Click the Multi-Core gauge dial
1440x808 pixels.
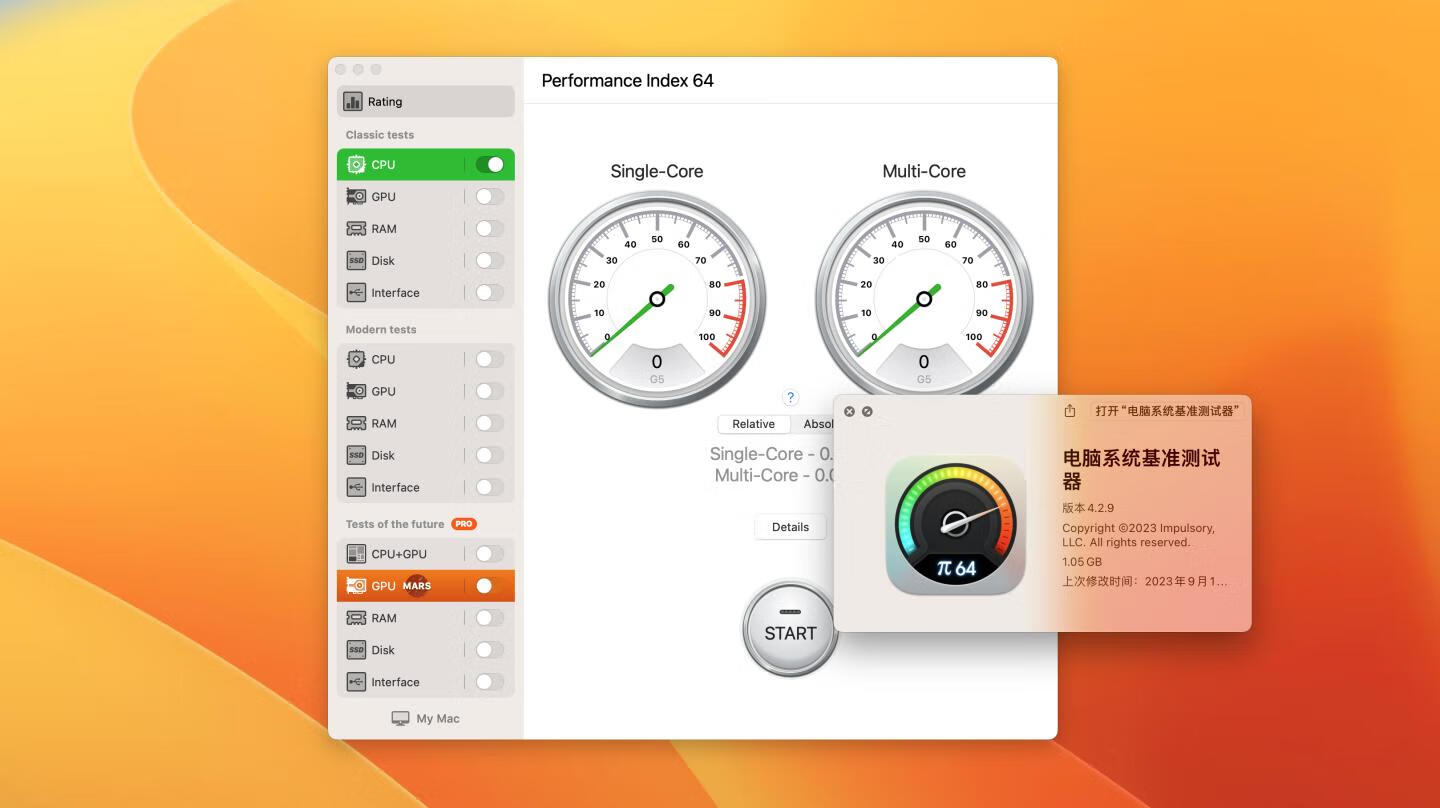click(x=924, y=299)
